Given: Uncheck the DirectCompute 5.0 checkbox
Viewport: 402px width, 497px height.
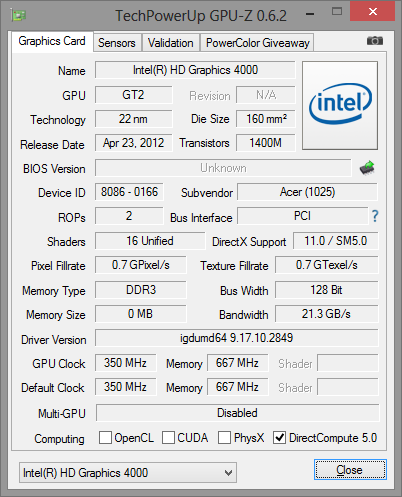Looking at the screenshot, I should 279,438.
